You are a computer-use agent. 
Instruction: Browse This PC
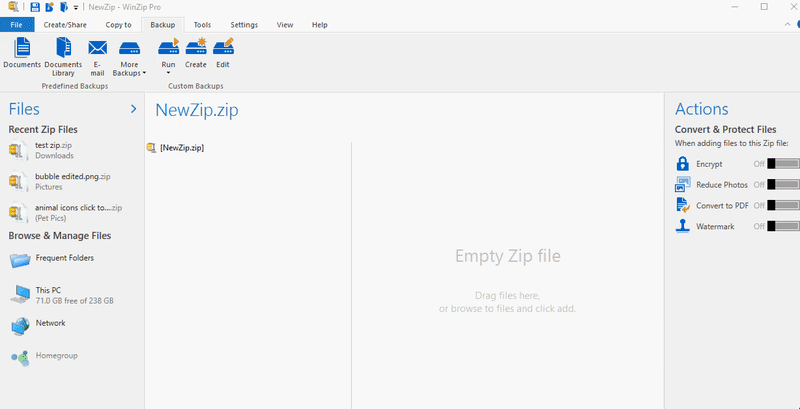pos(48,290)
